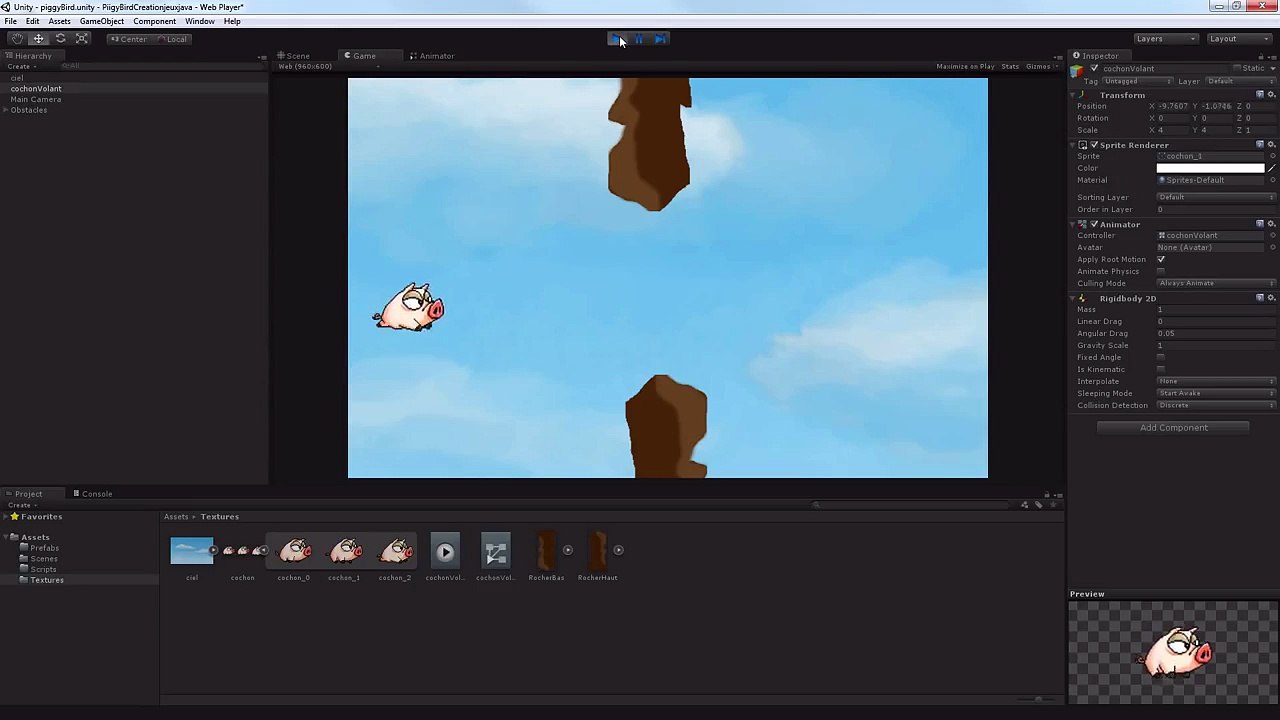The height and width of the screenshot is (720, 1280).
Task: Click the Pause button
Action: 639,39
